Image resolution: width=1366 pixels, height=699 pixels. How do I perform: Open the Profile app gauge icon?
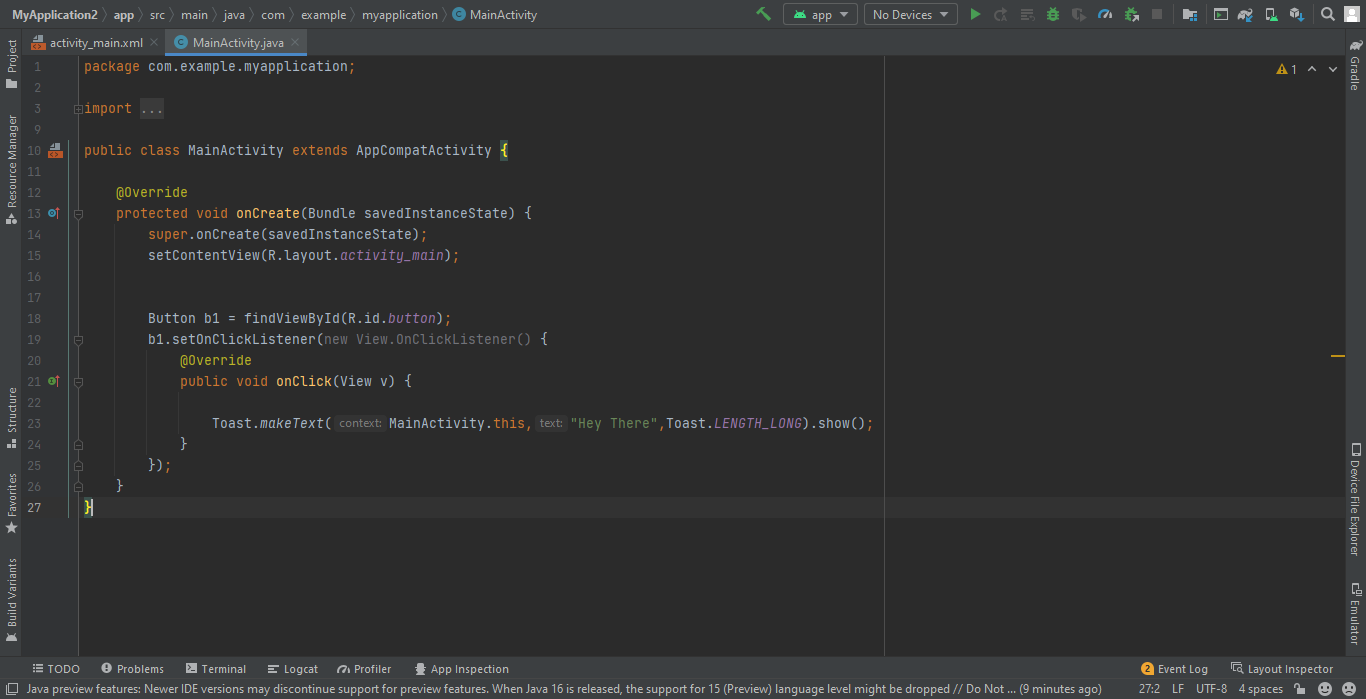coord(1104,14)
